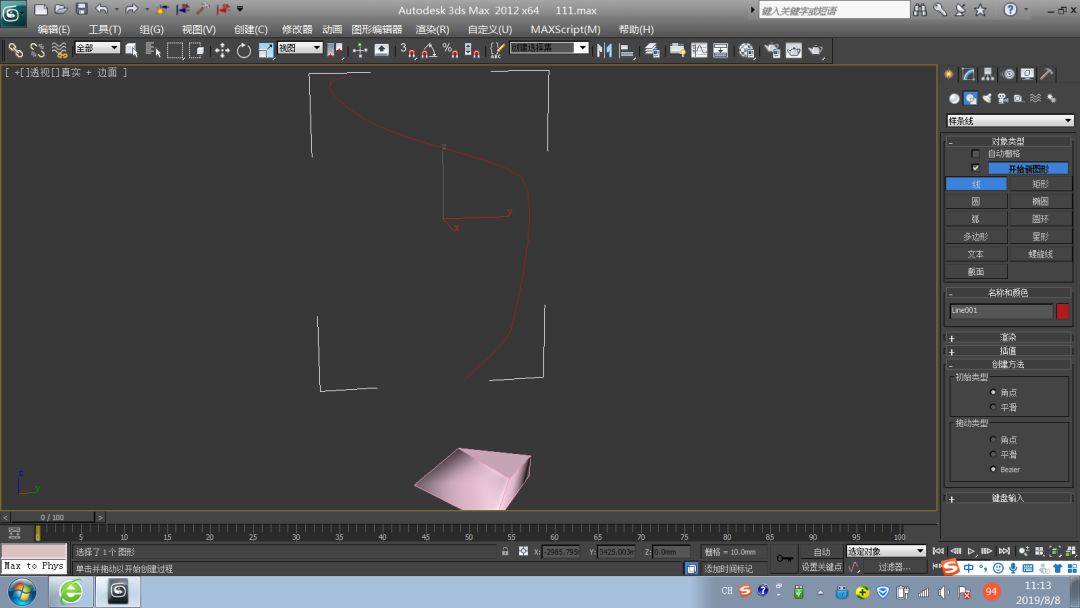
Task: Select 角点 under 初始类型
Action: (993, 392)
